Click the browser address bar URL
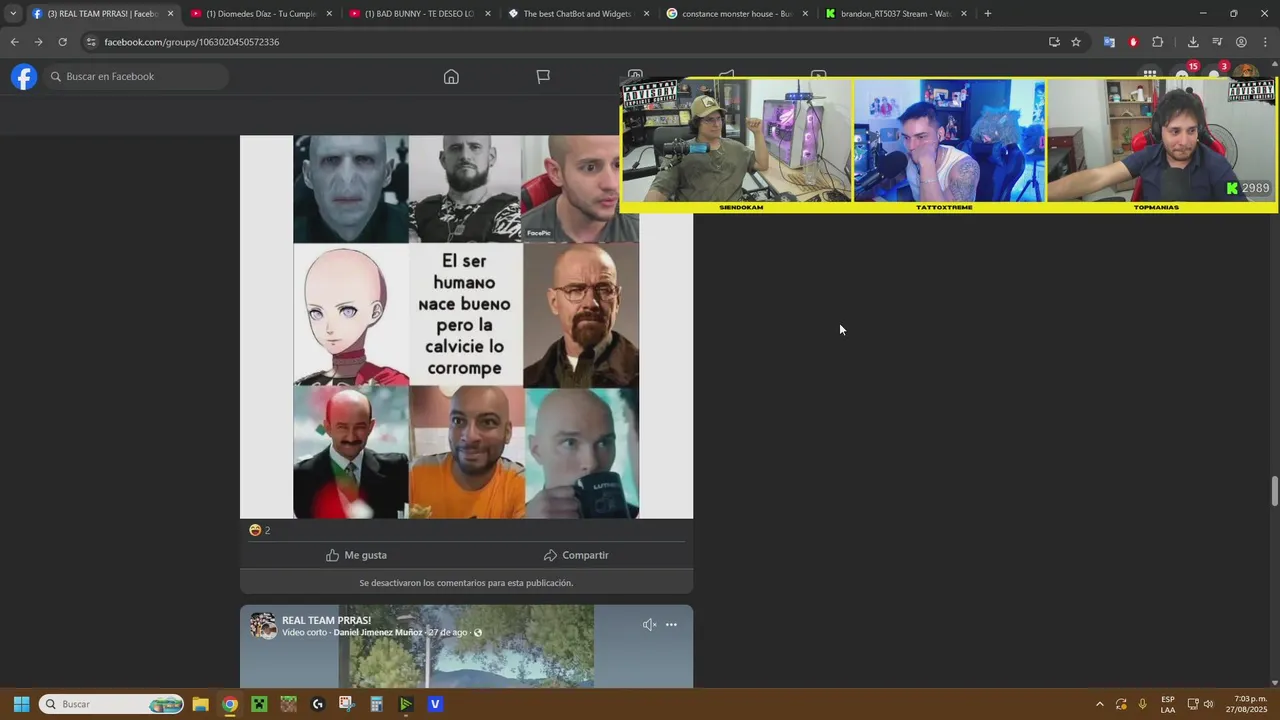 [191, 42]
